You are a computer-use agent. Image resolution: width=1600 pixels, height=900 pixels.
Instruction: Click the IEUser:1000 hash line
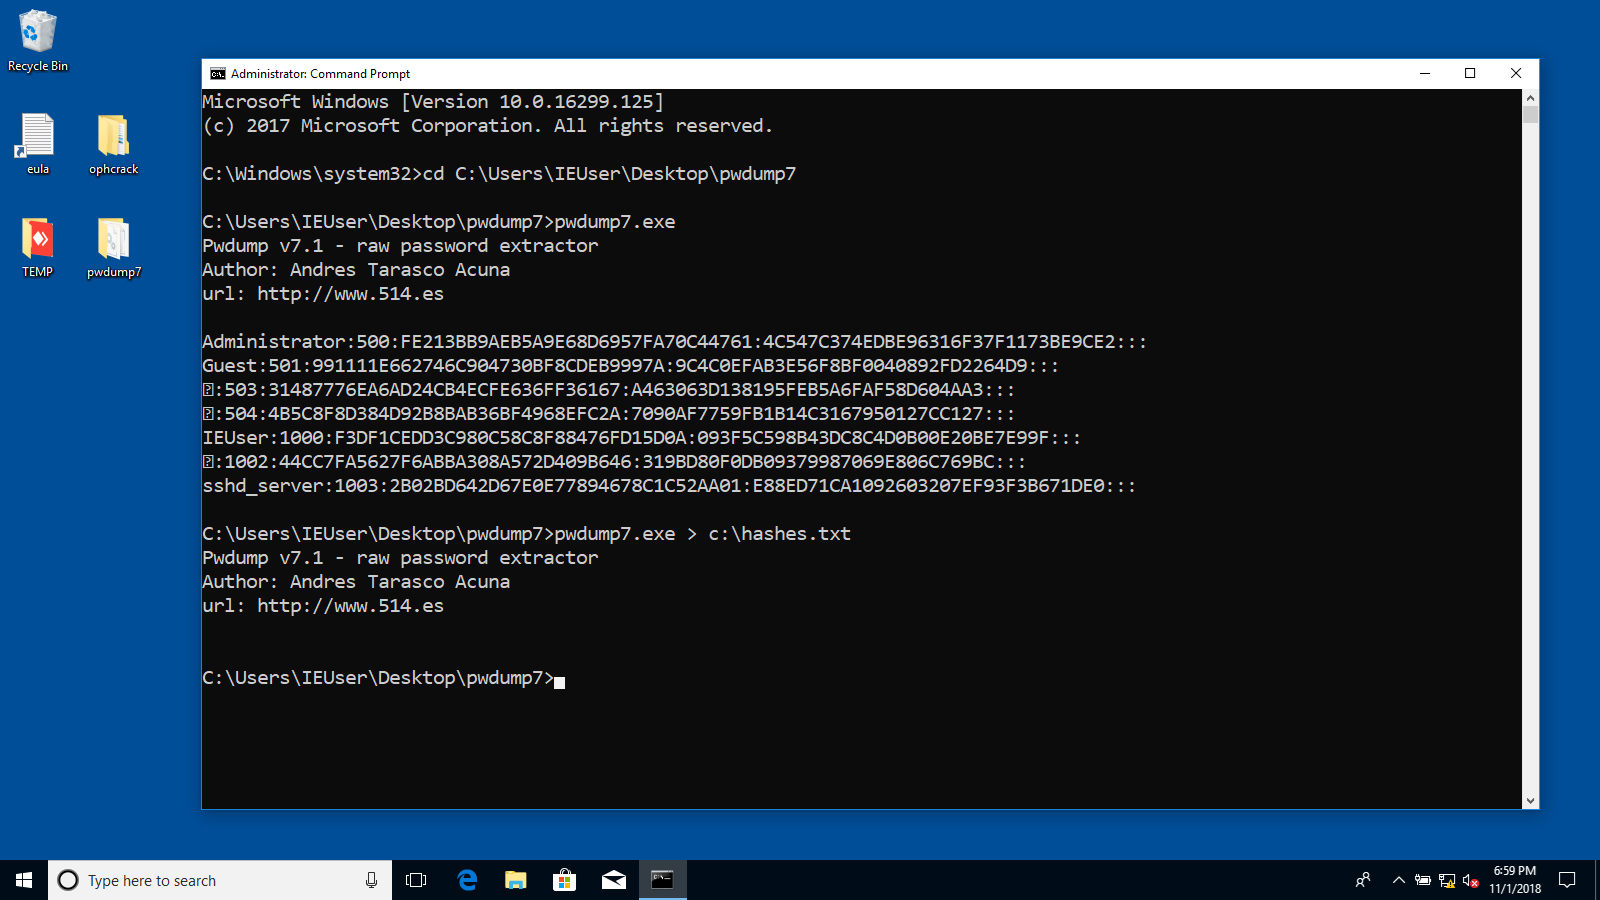[x=642, y=438]
